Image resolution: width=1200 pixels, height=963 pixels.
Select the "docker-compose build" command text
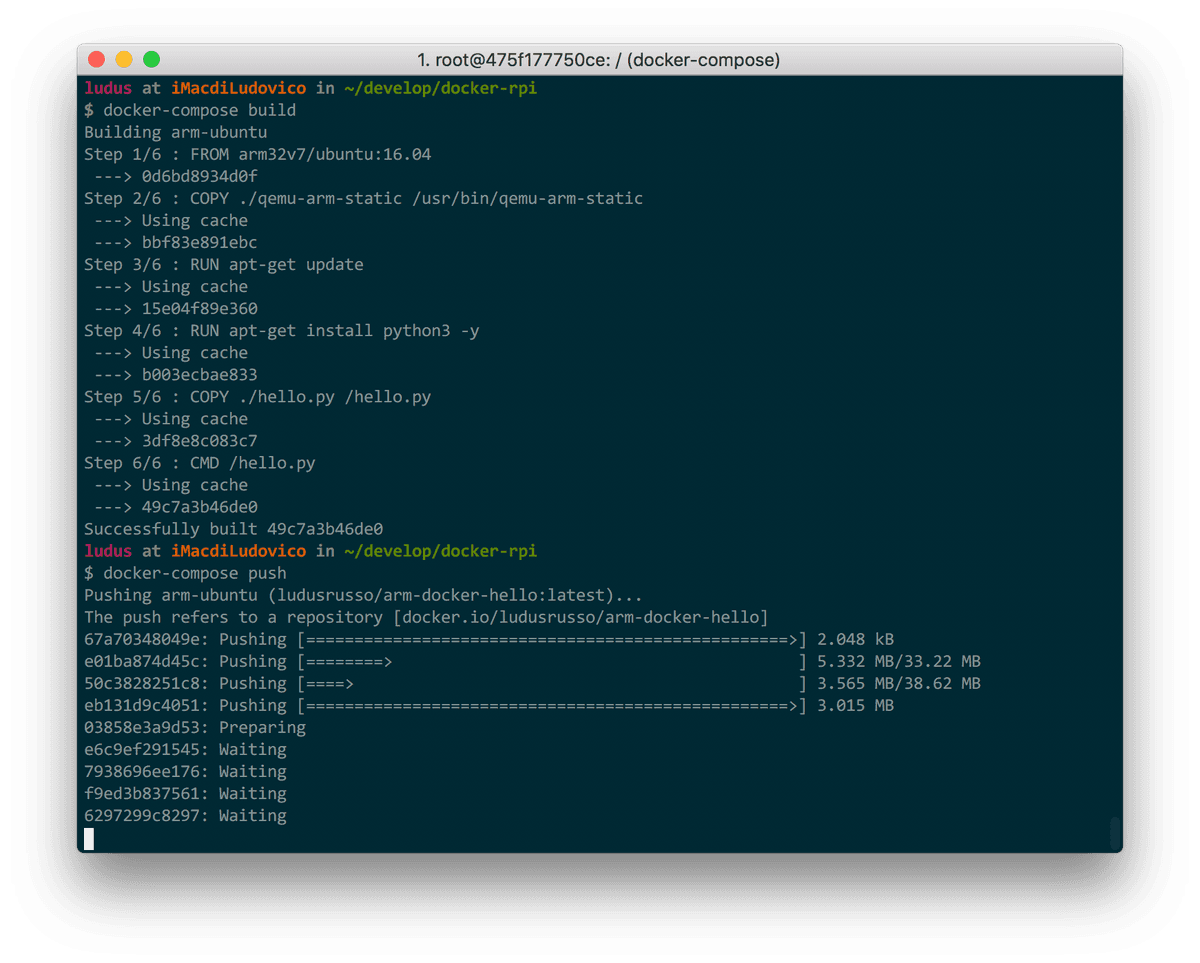pyautogui.click(x=200, y=110)
